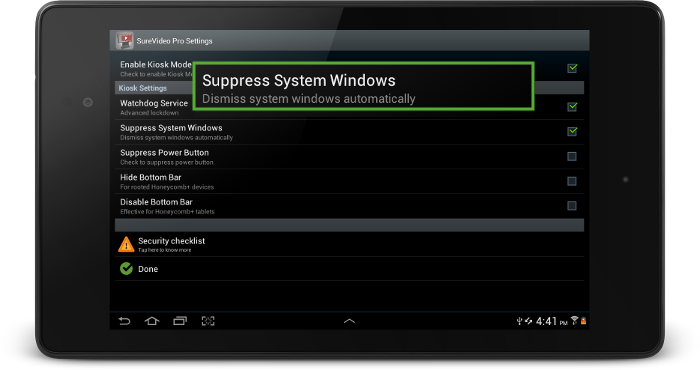Select the Suppress Power Button row label
The height and width of the screenshot is (370, 700).
(164, 152)
